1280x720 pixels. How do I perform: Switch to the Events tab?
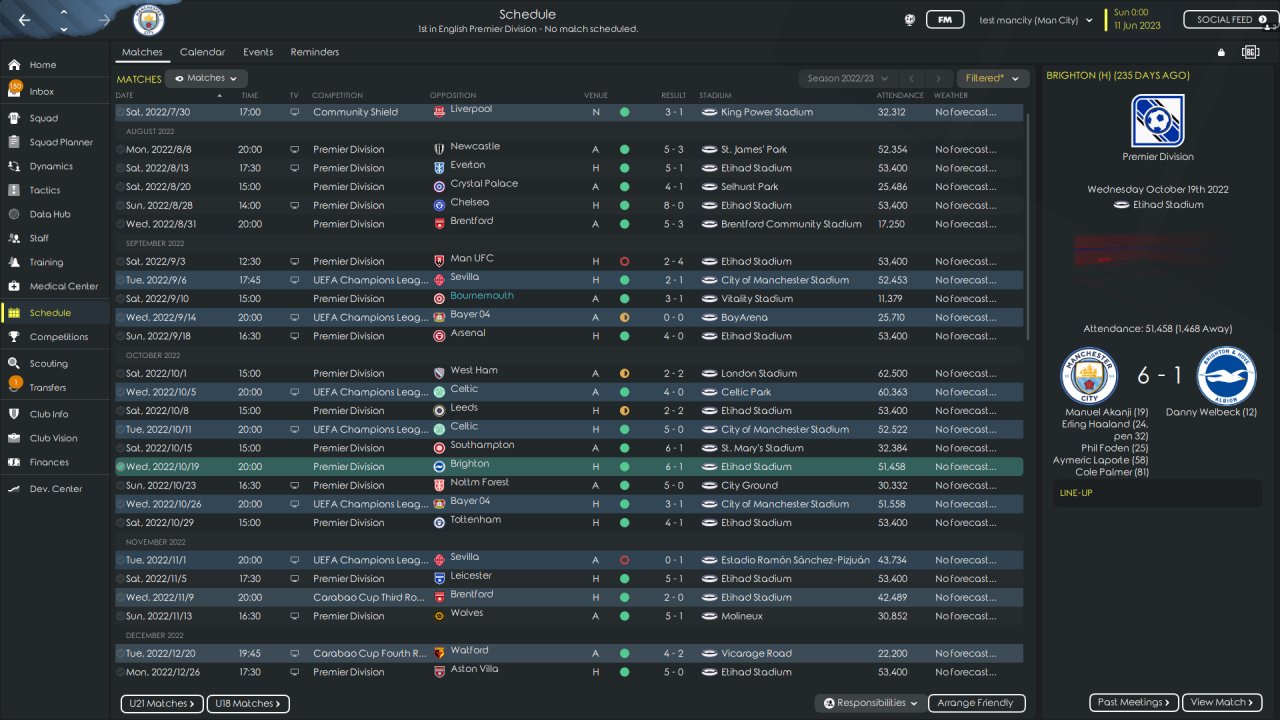[x=258, y=52]
